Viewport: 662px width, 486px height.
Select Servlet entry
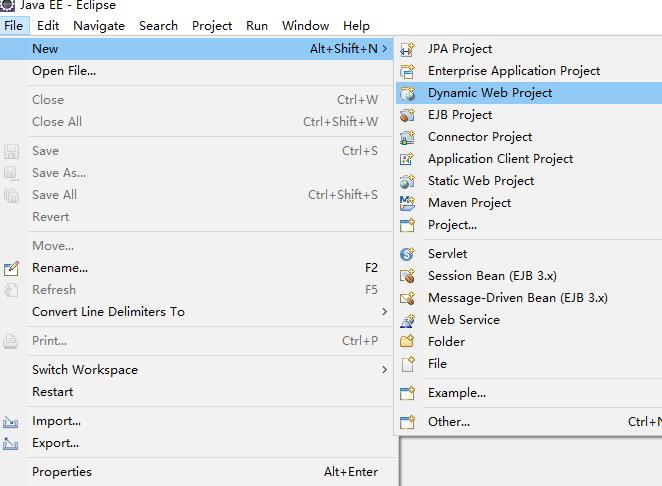click(529, 254)
